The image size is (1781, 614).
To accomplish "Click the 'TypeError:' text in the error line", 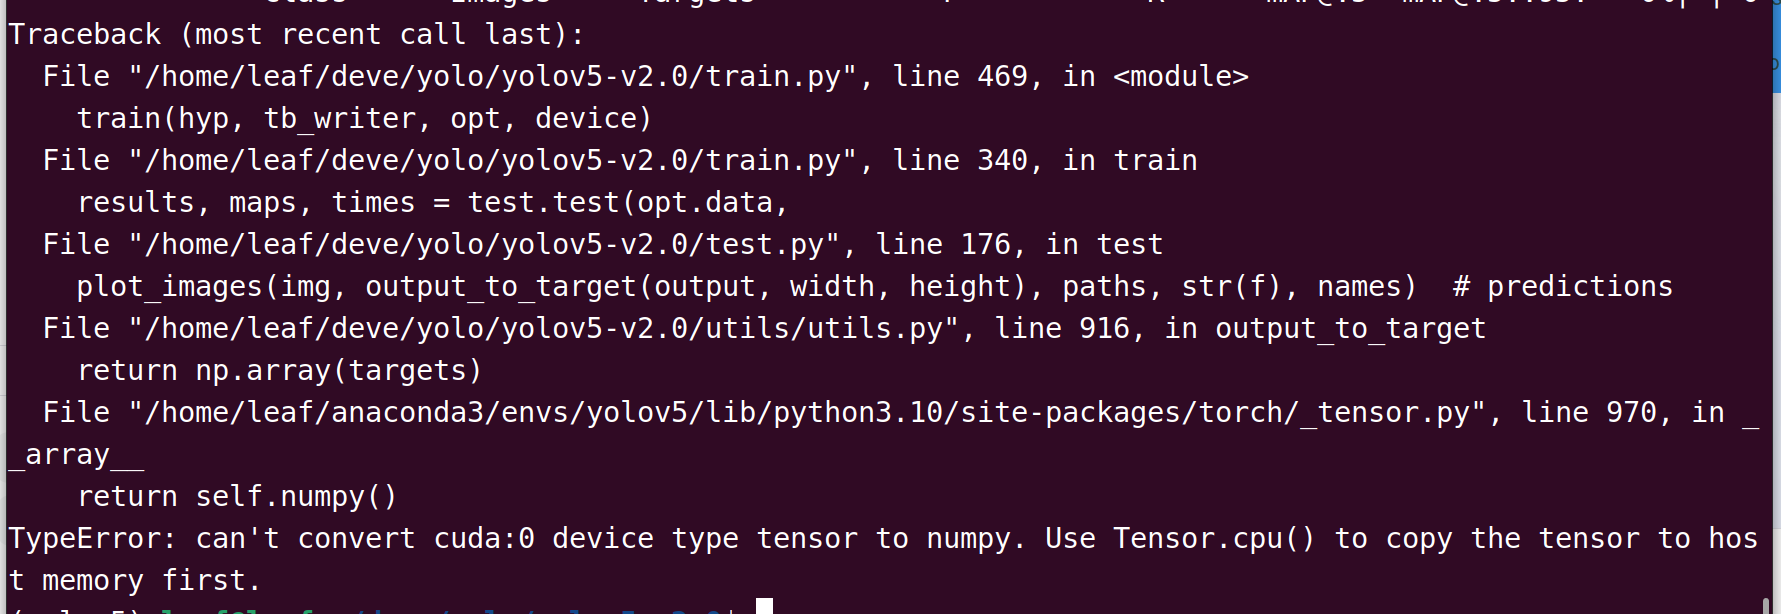I will pyautogui.click(x=92, y=539).
